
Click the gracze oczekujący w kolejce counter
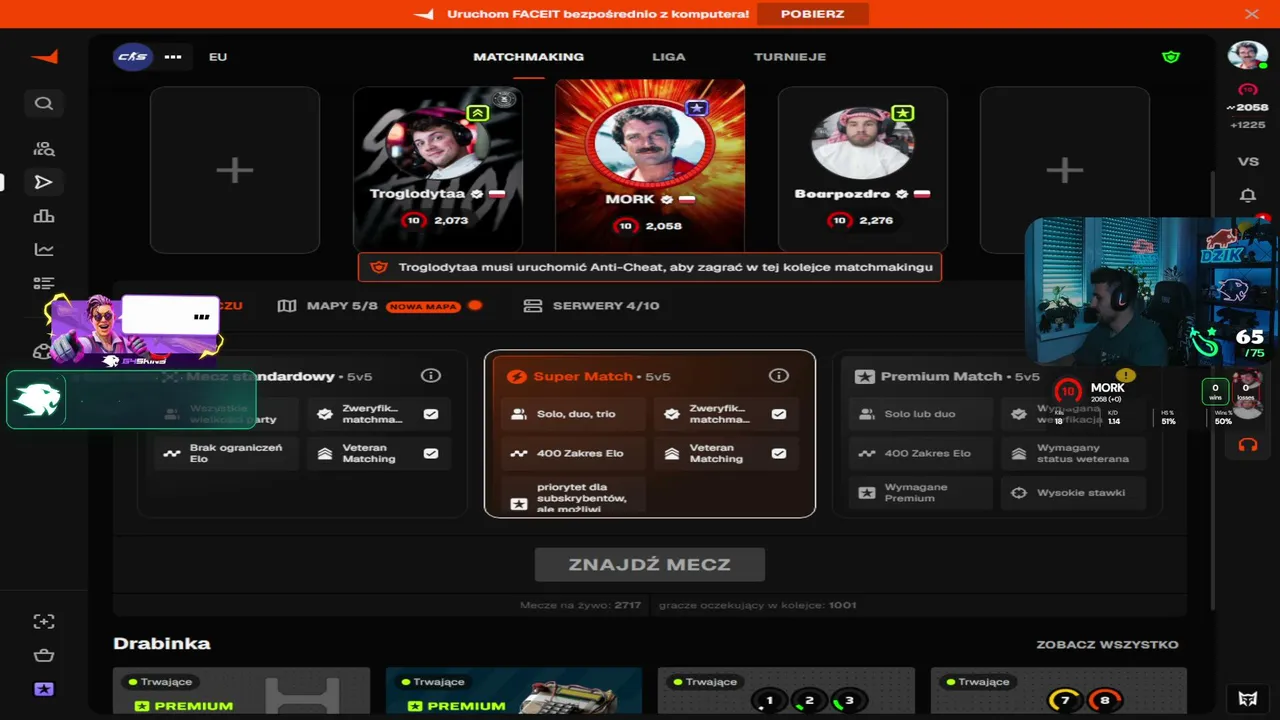758,605
